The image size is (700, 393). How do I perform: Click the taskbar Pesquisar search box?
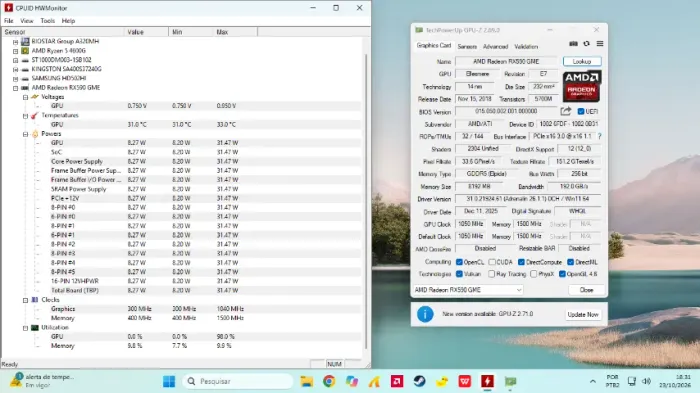238,381
